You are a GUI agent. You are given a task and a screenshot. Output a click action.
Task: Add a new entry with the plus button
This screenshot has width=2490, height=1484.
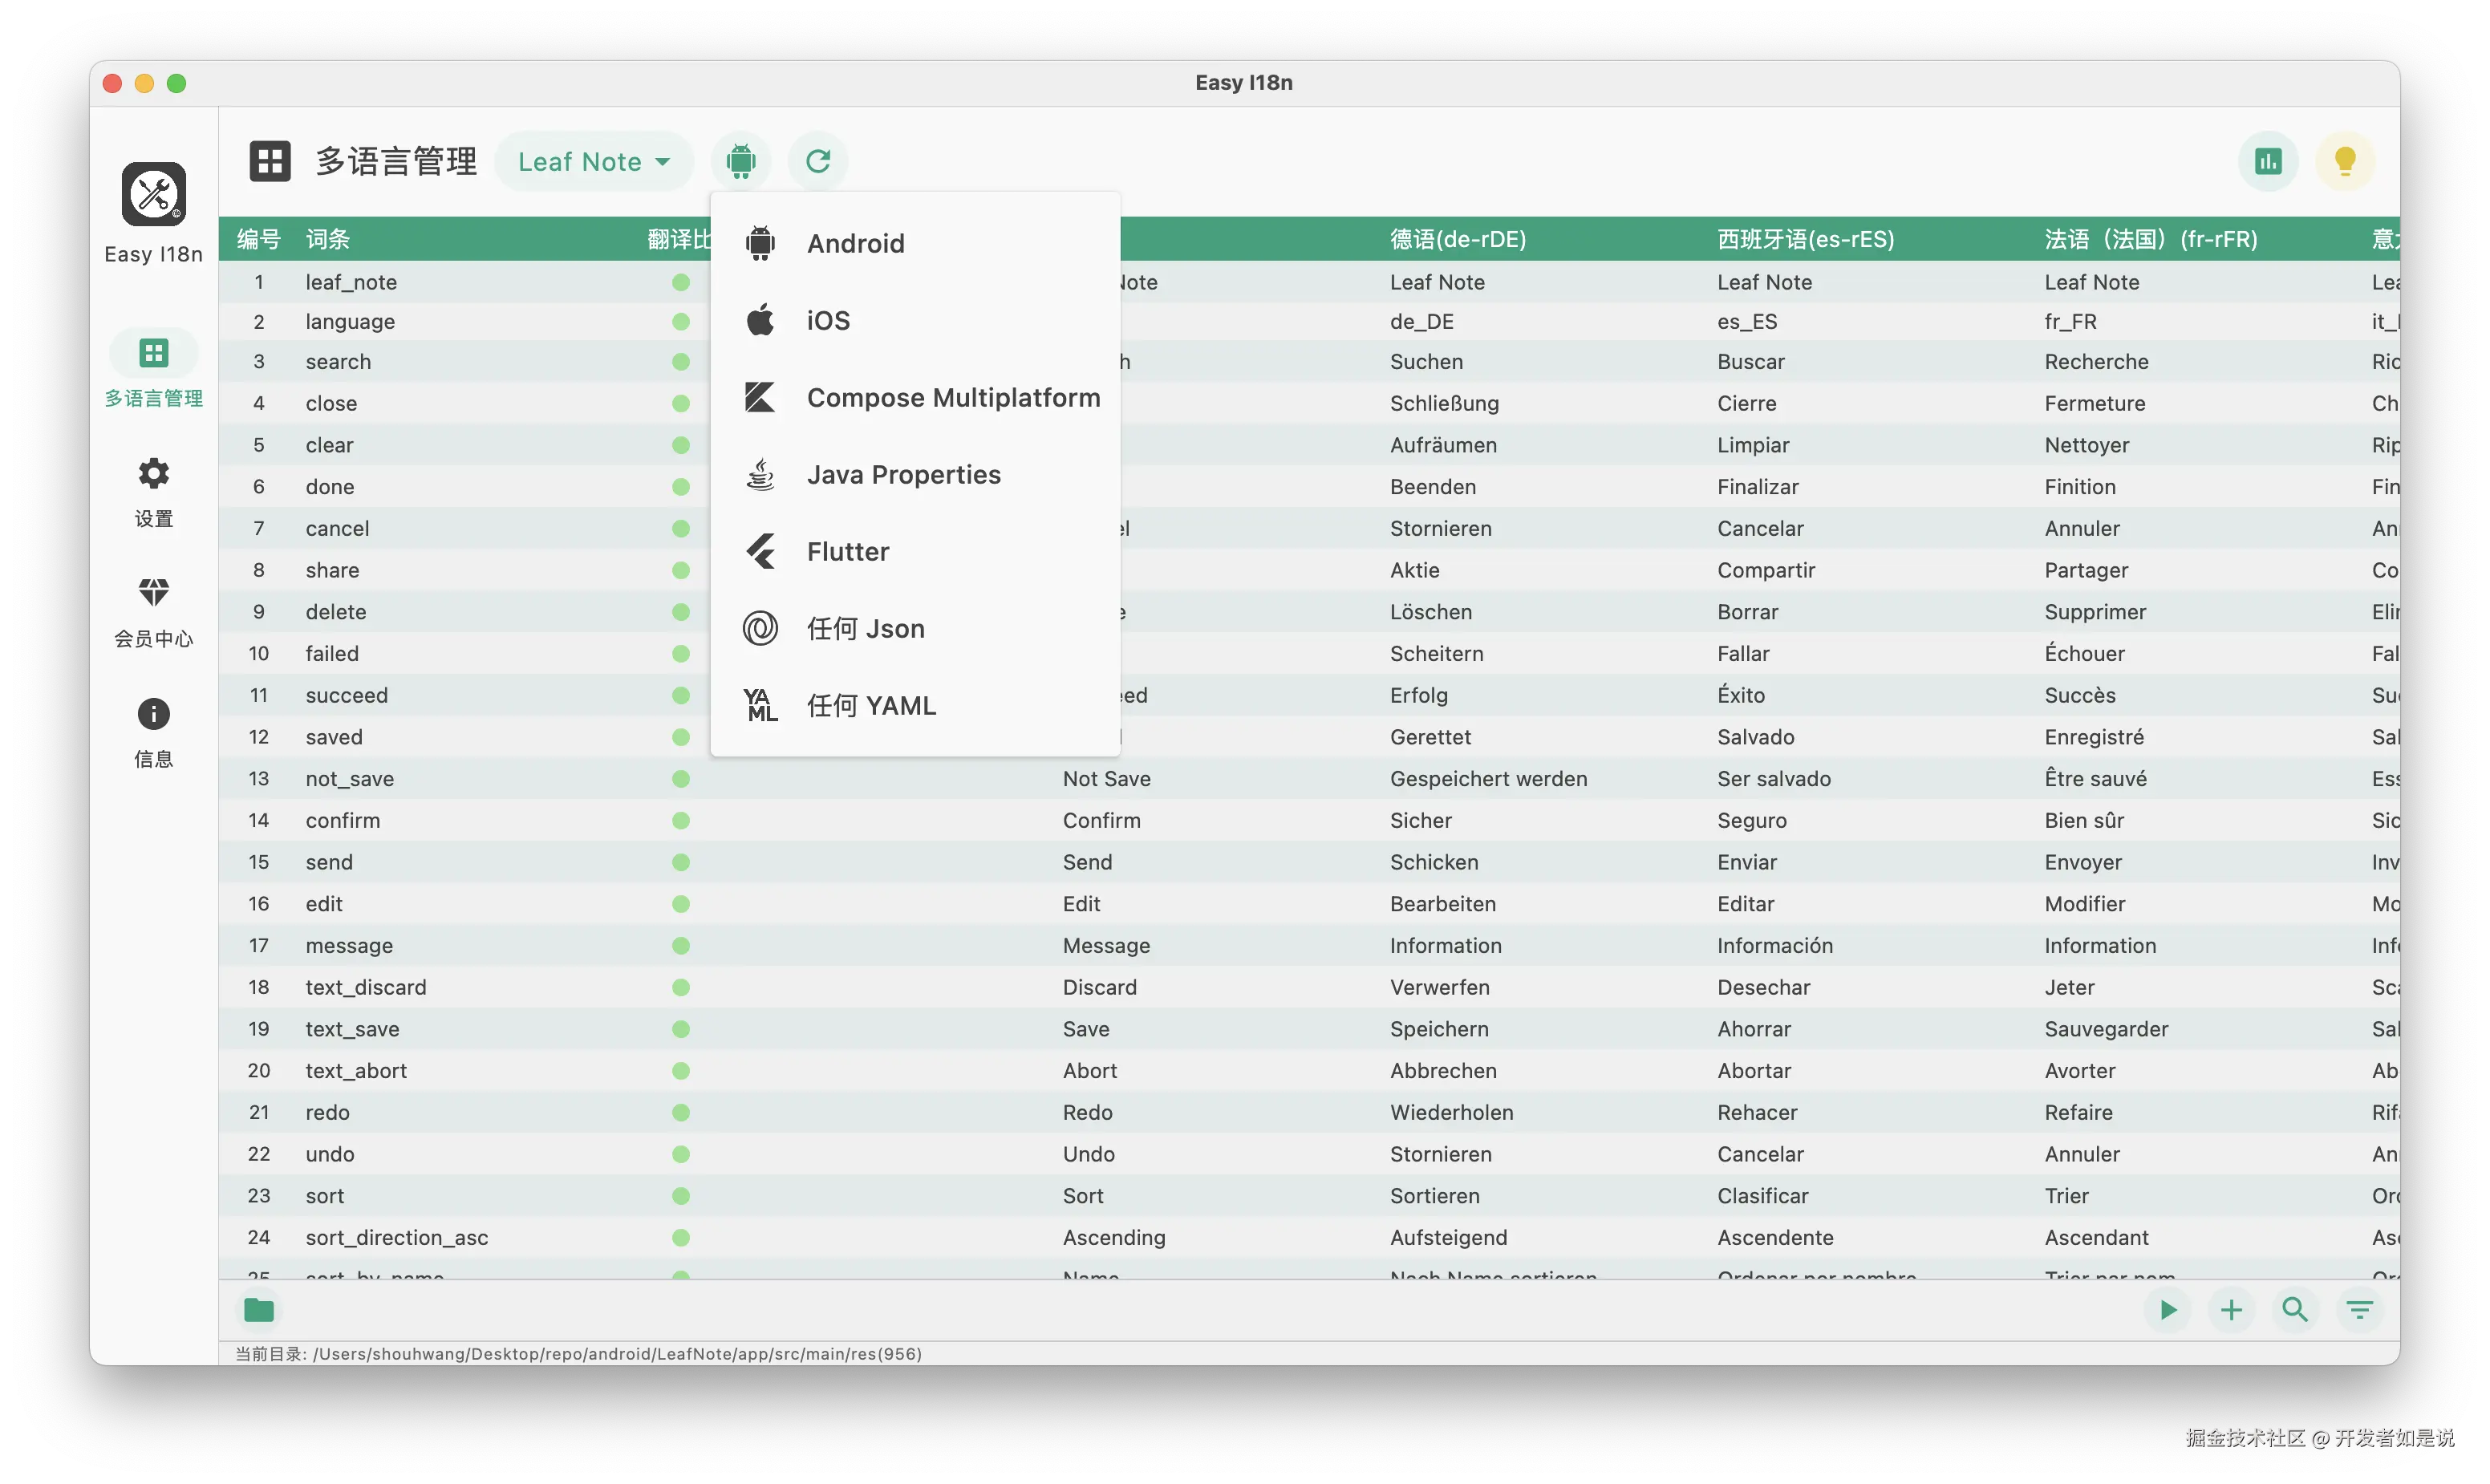pyautogui.click(x=2231, y=1309)
